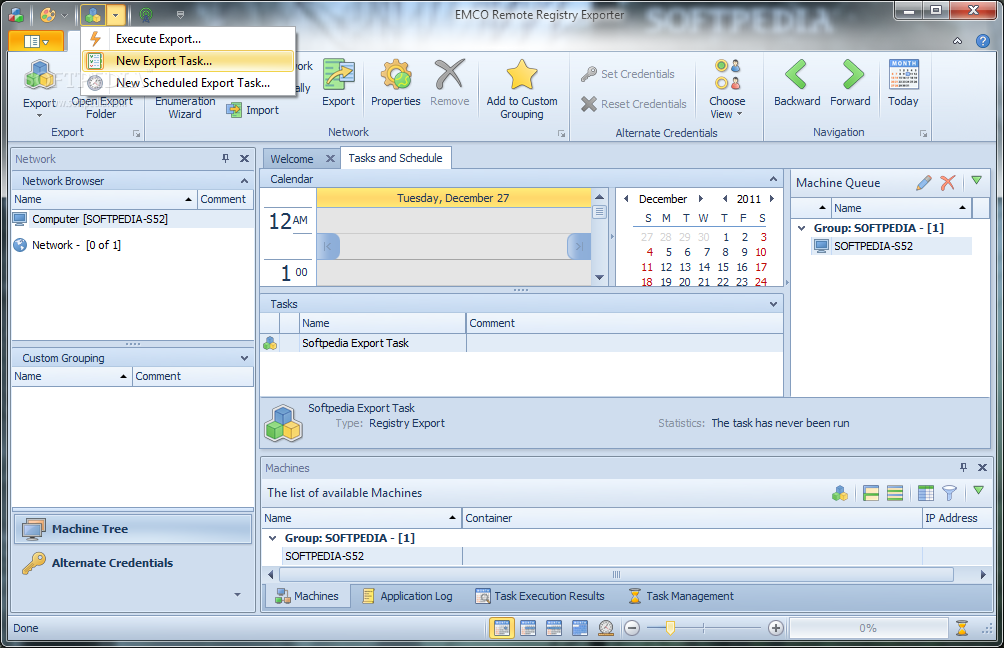The image size is (1004, 648).
Task: Click the clock time-scale status icon
Action: (606, 628)
